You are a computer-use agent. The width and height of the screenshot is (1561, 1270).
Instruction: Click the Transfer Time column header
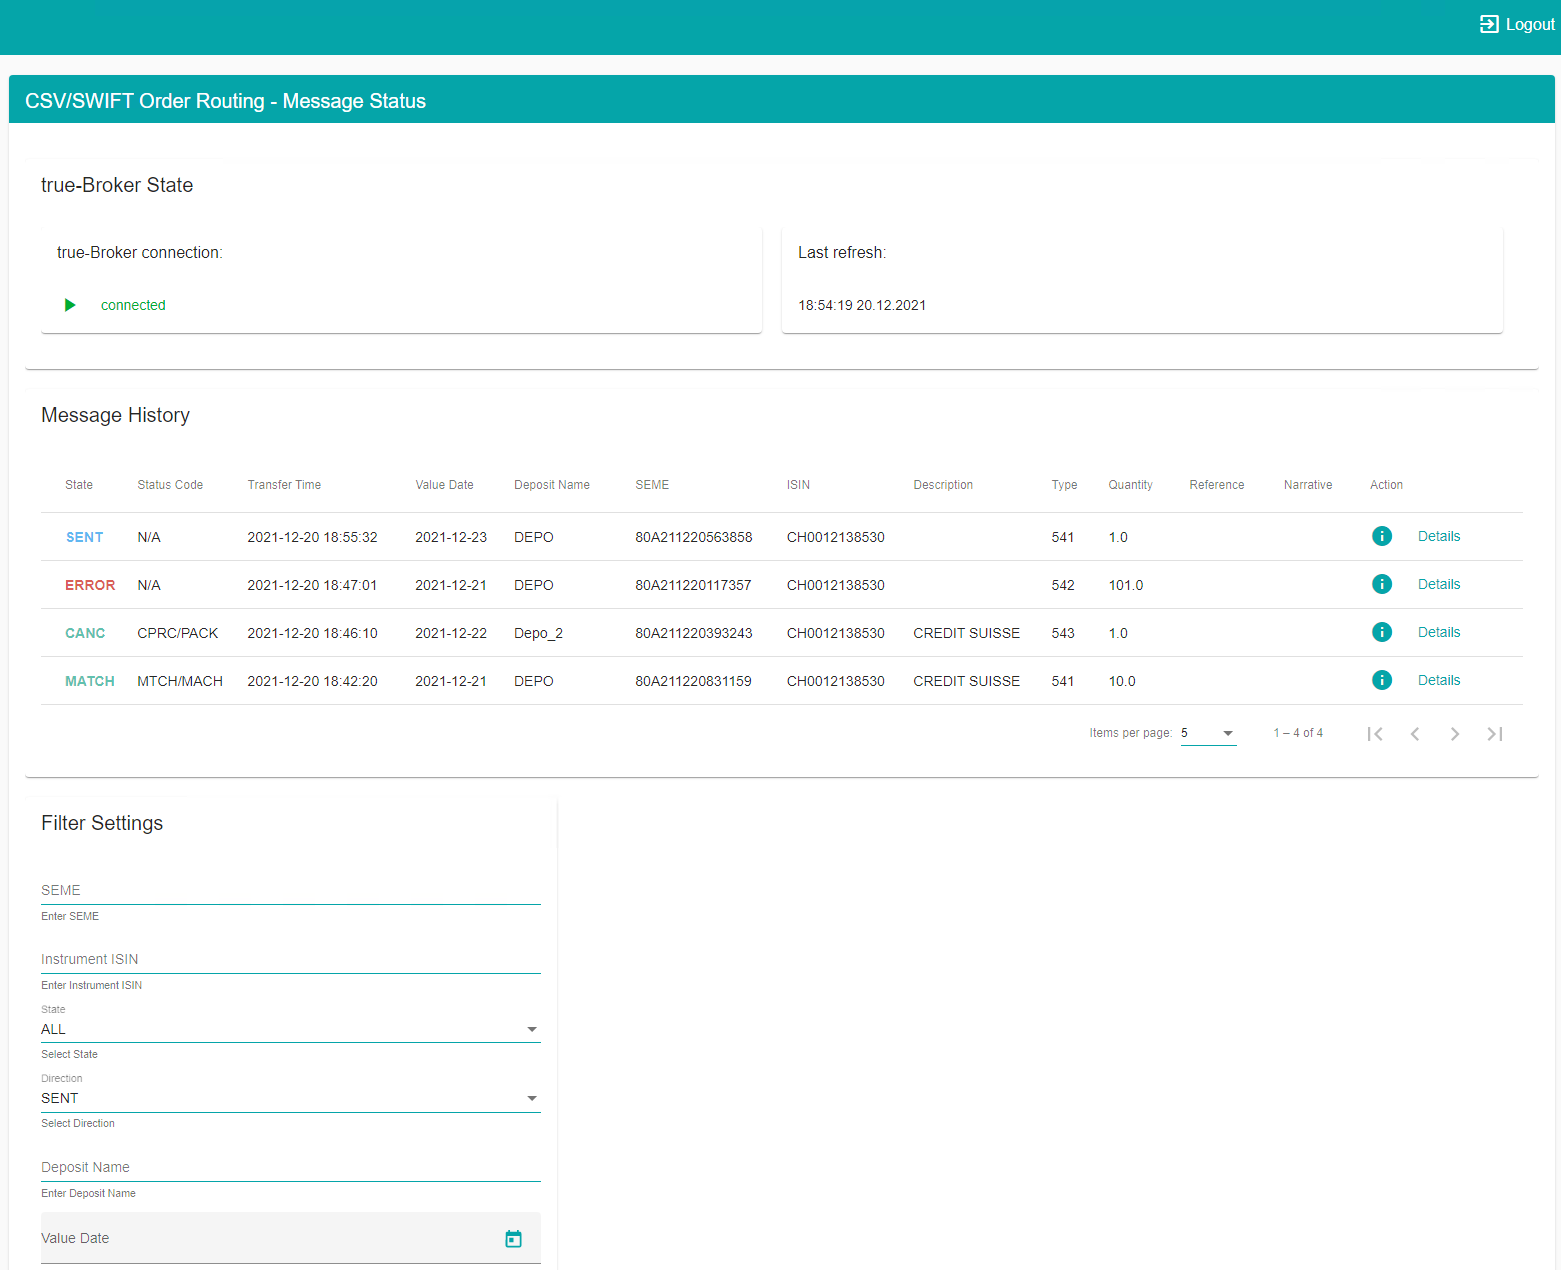(x=284, y=485)
